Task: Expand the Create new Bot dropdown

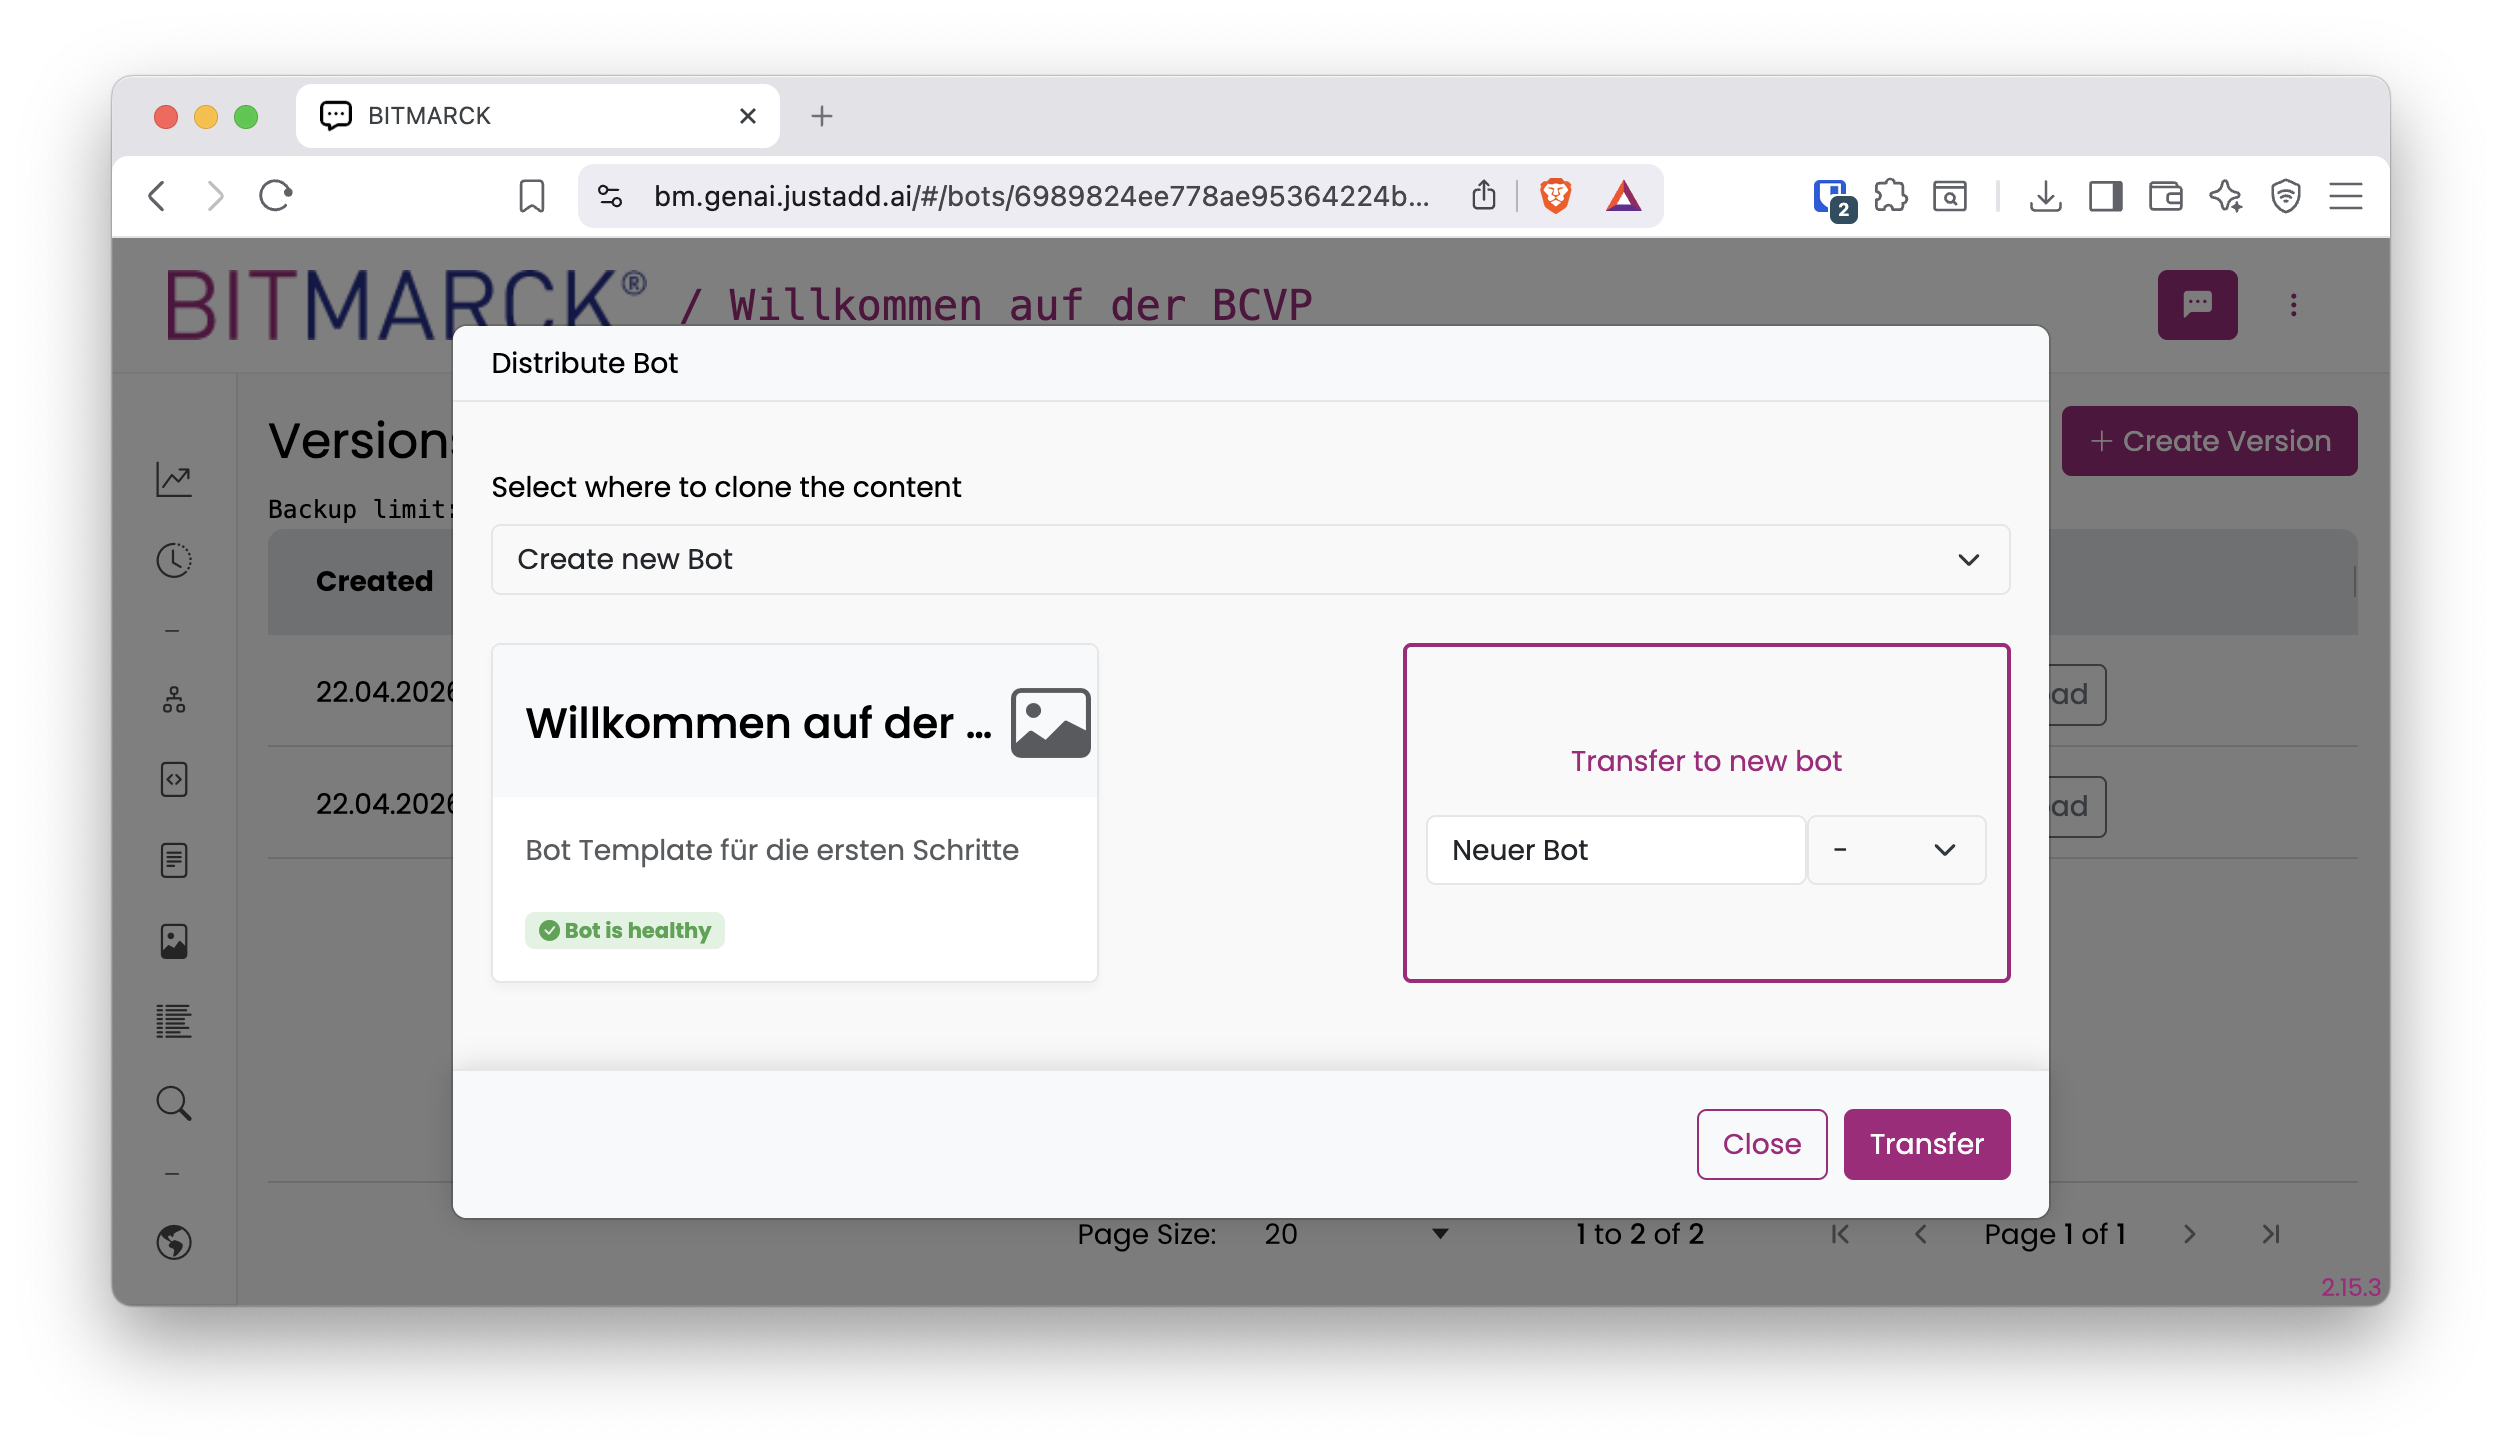Action: point(1250,560)
